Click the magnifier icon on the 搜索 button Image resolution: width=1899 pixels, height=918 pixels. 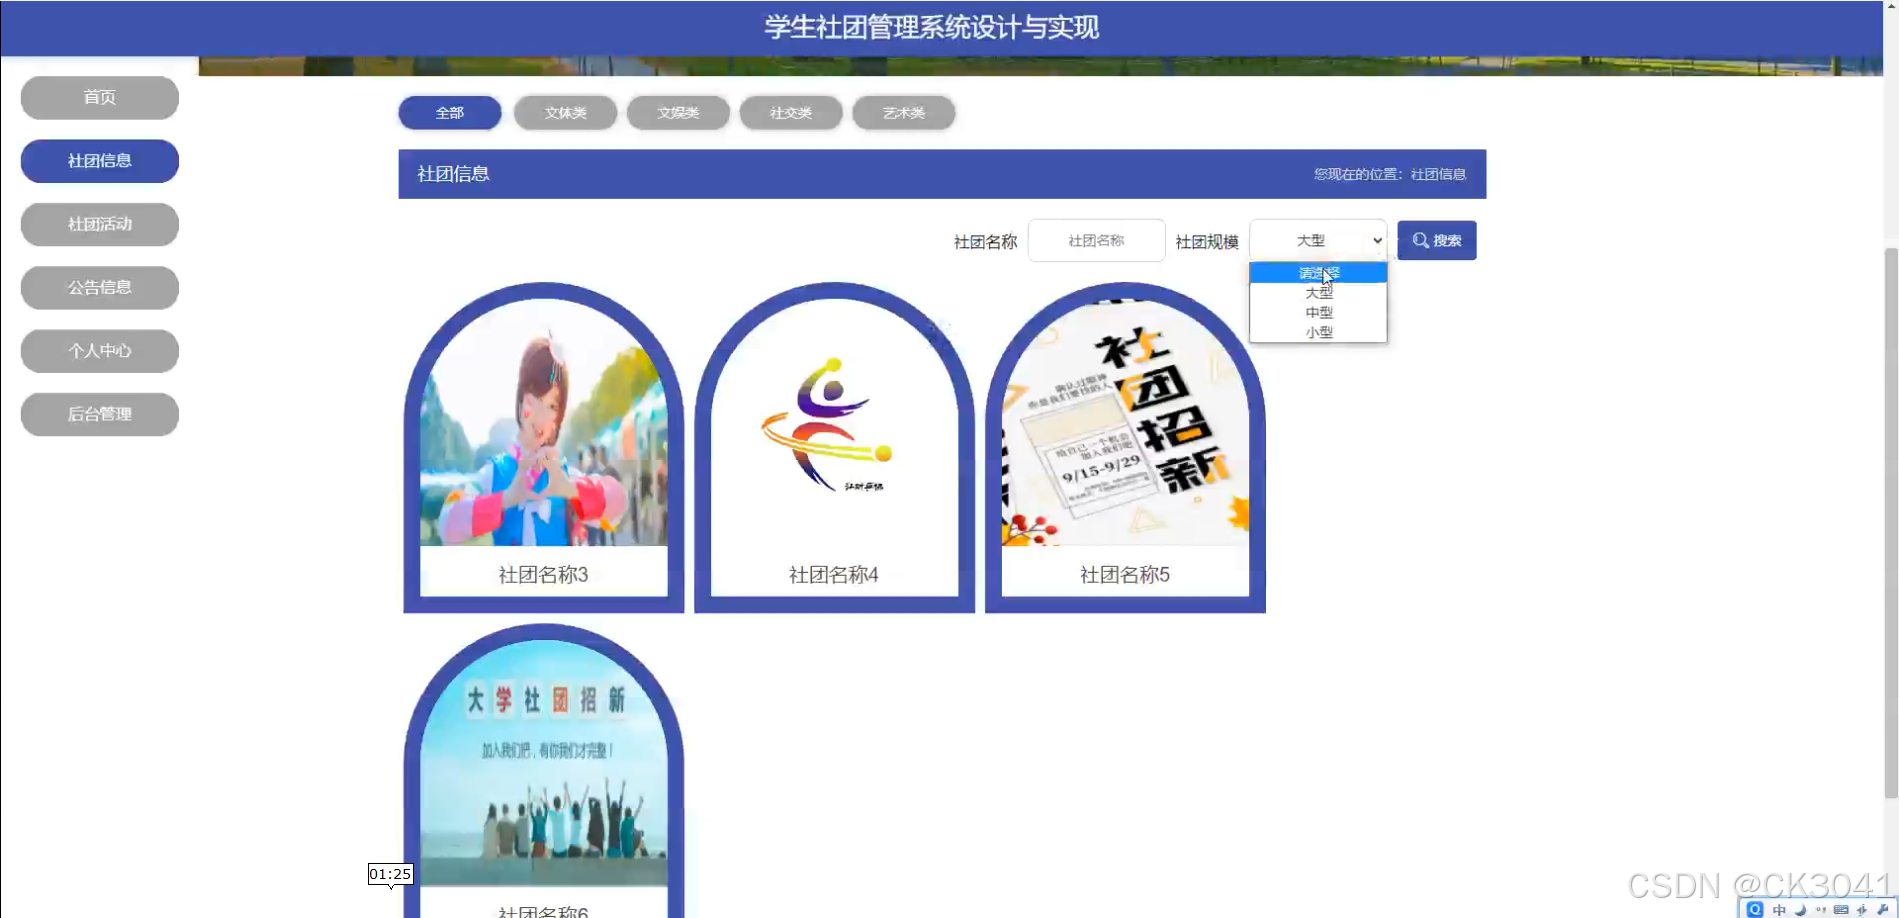click(x=1420, y=240)
